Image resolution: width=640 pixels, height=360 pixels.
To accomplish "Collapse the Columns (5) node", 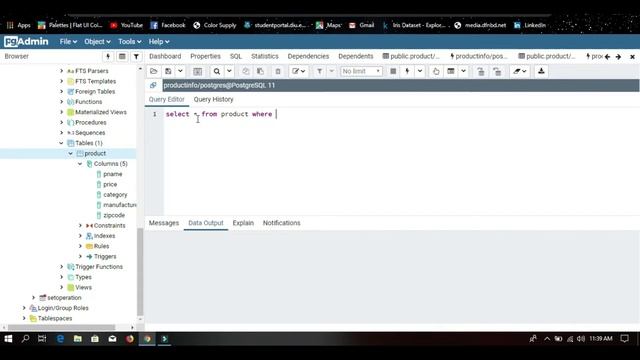I will point(80,164).
